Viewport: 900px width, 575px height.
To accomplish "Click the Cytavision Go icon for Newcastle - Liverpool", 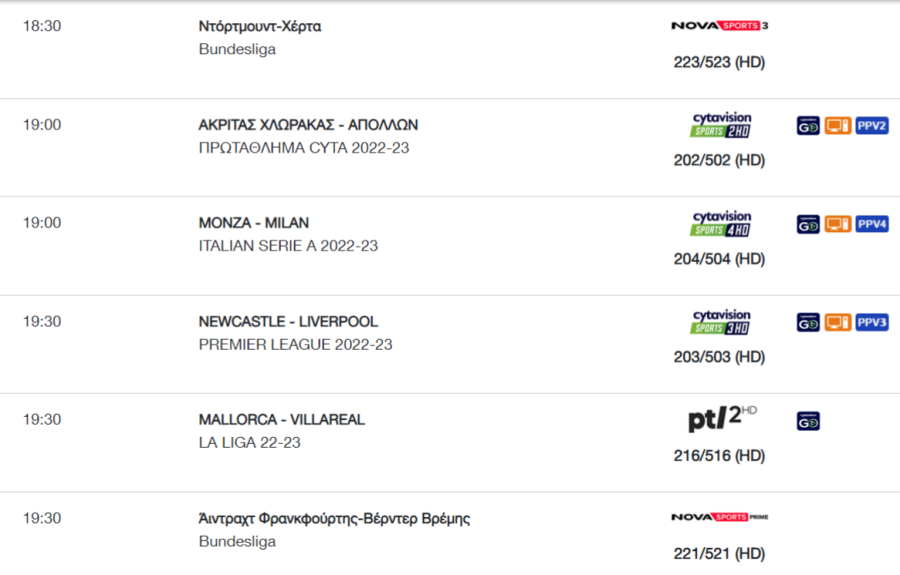I will pos(808,323).
